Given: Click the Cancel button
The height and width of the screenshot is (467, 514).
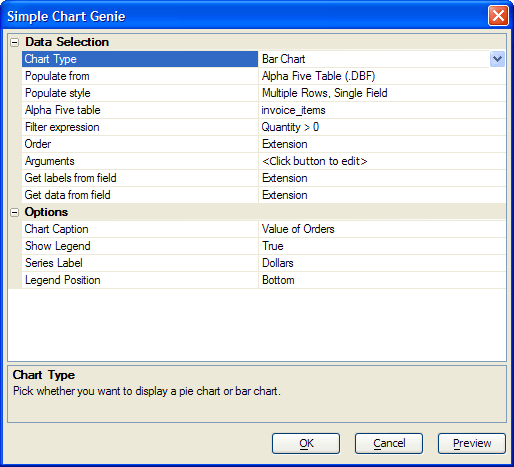Looking at the screenshot, I should coord(389,443).
